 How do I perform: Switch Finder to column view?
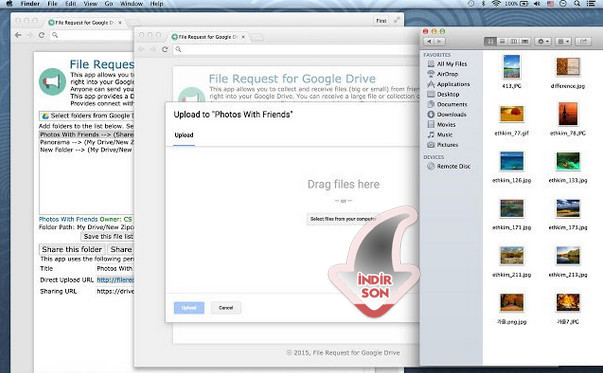513,41
